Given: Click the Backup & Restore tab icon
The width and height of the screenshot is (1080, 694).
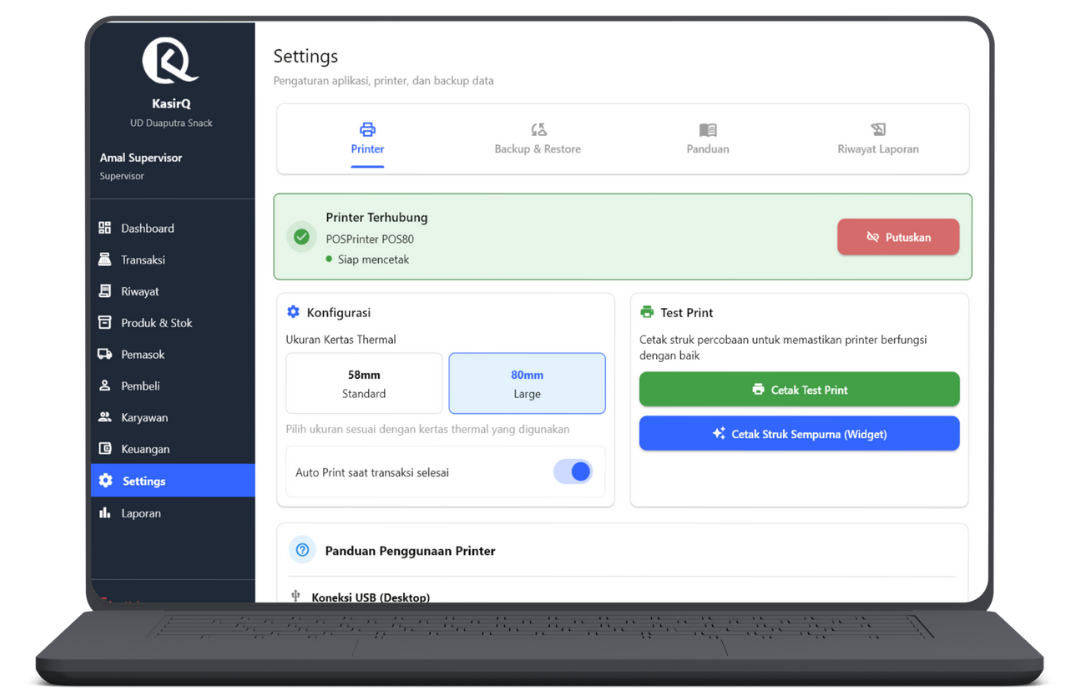Looking at the screenshot, I should tap(539, 129).
